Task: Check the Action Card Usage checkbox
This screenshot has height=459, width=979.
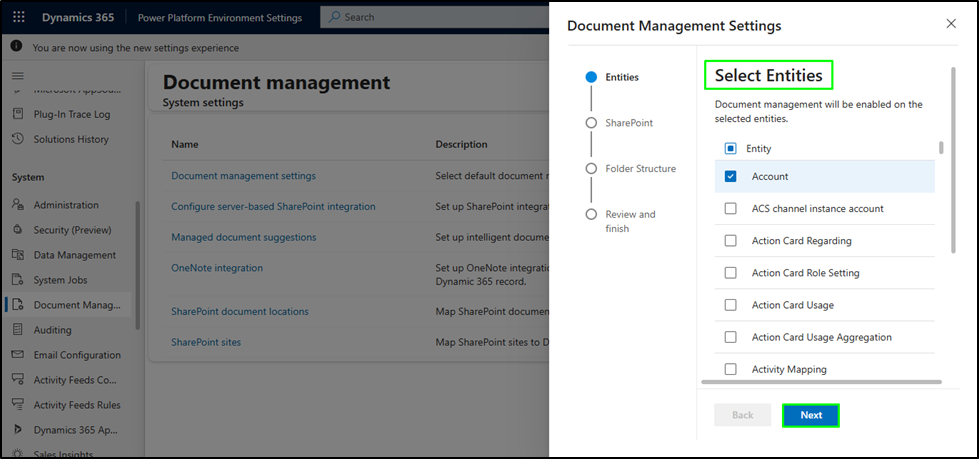Action: coord(730,305)
